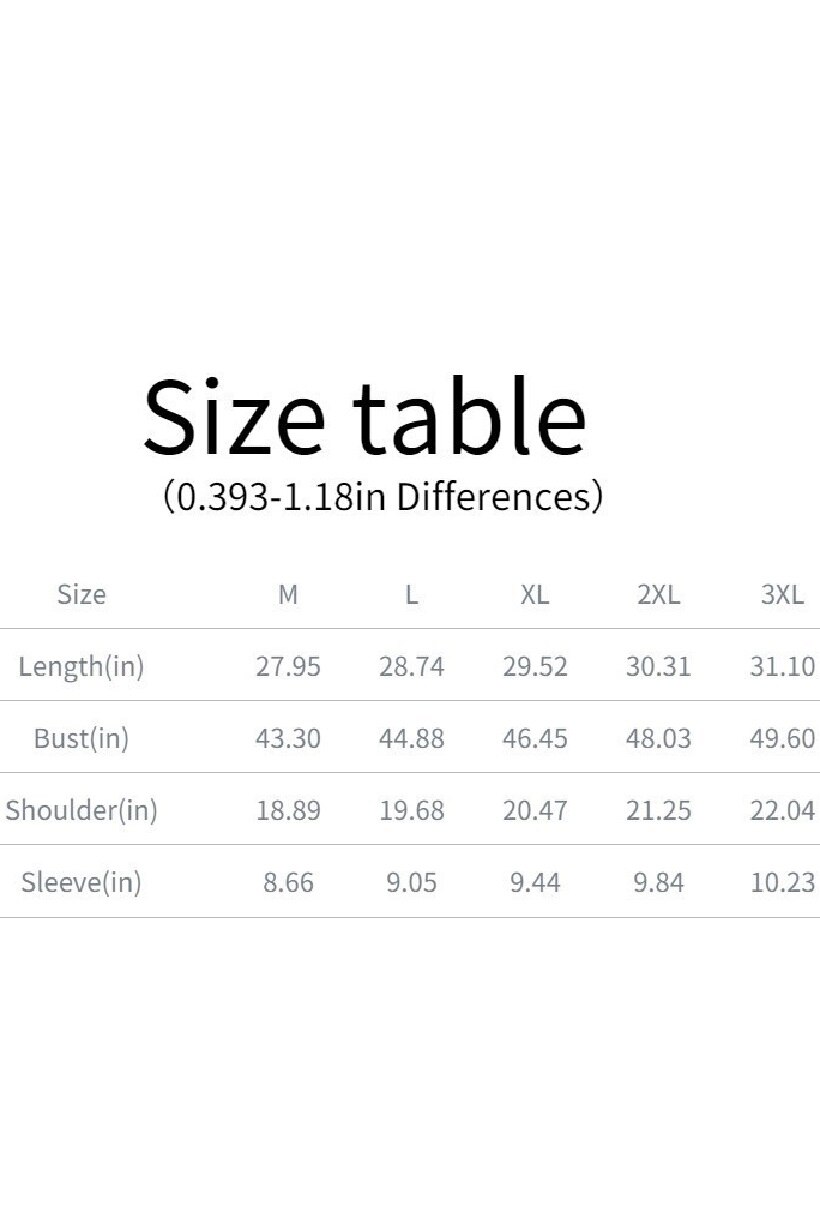The width and height of the screenshot is (820, 1230).
Task: Select the XL size column header
Action: point(535,595)
